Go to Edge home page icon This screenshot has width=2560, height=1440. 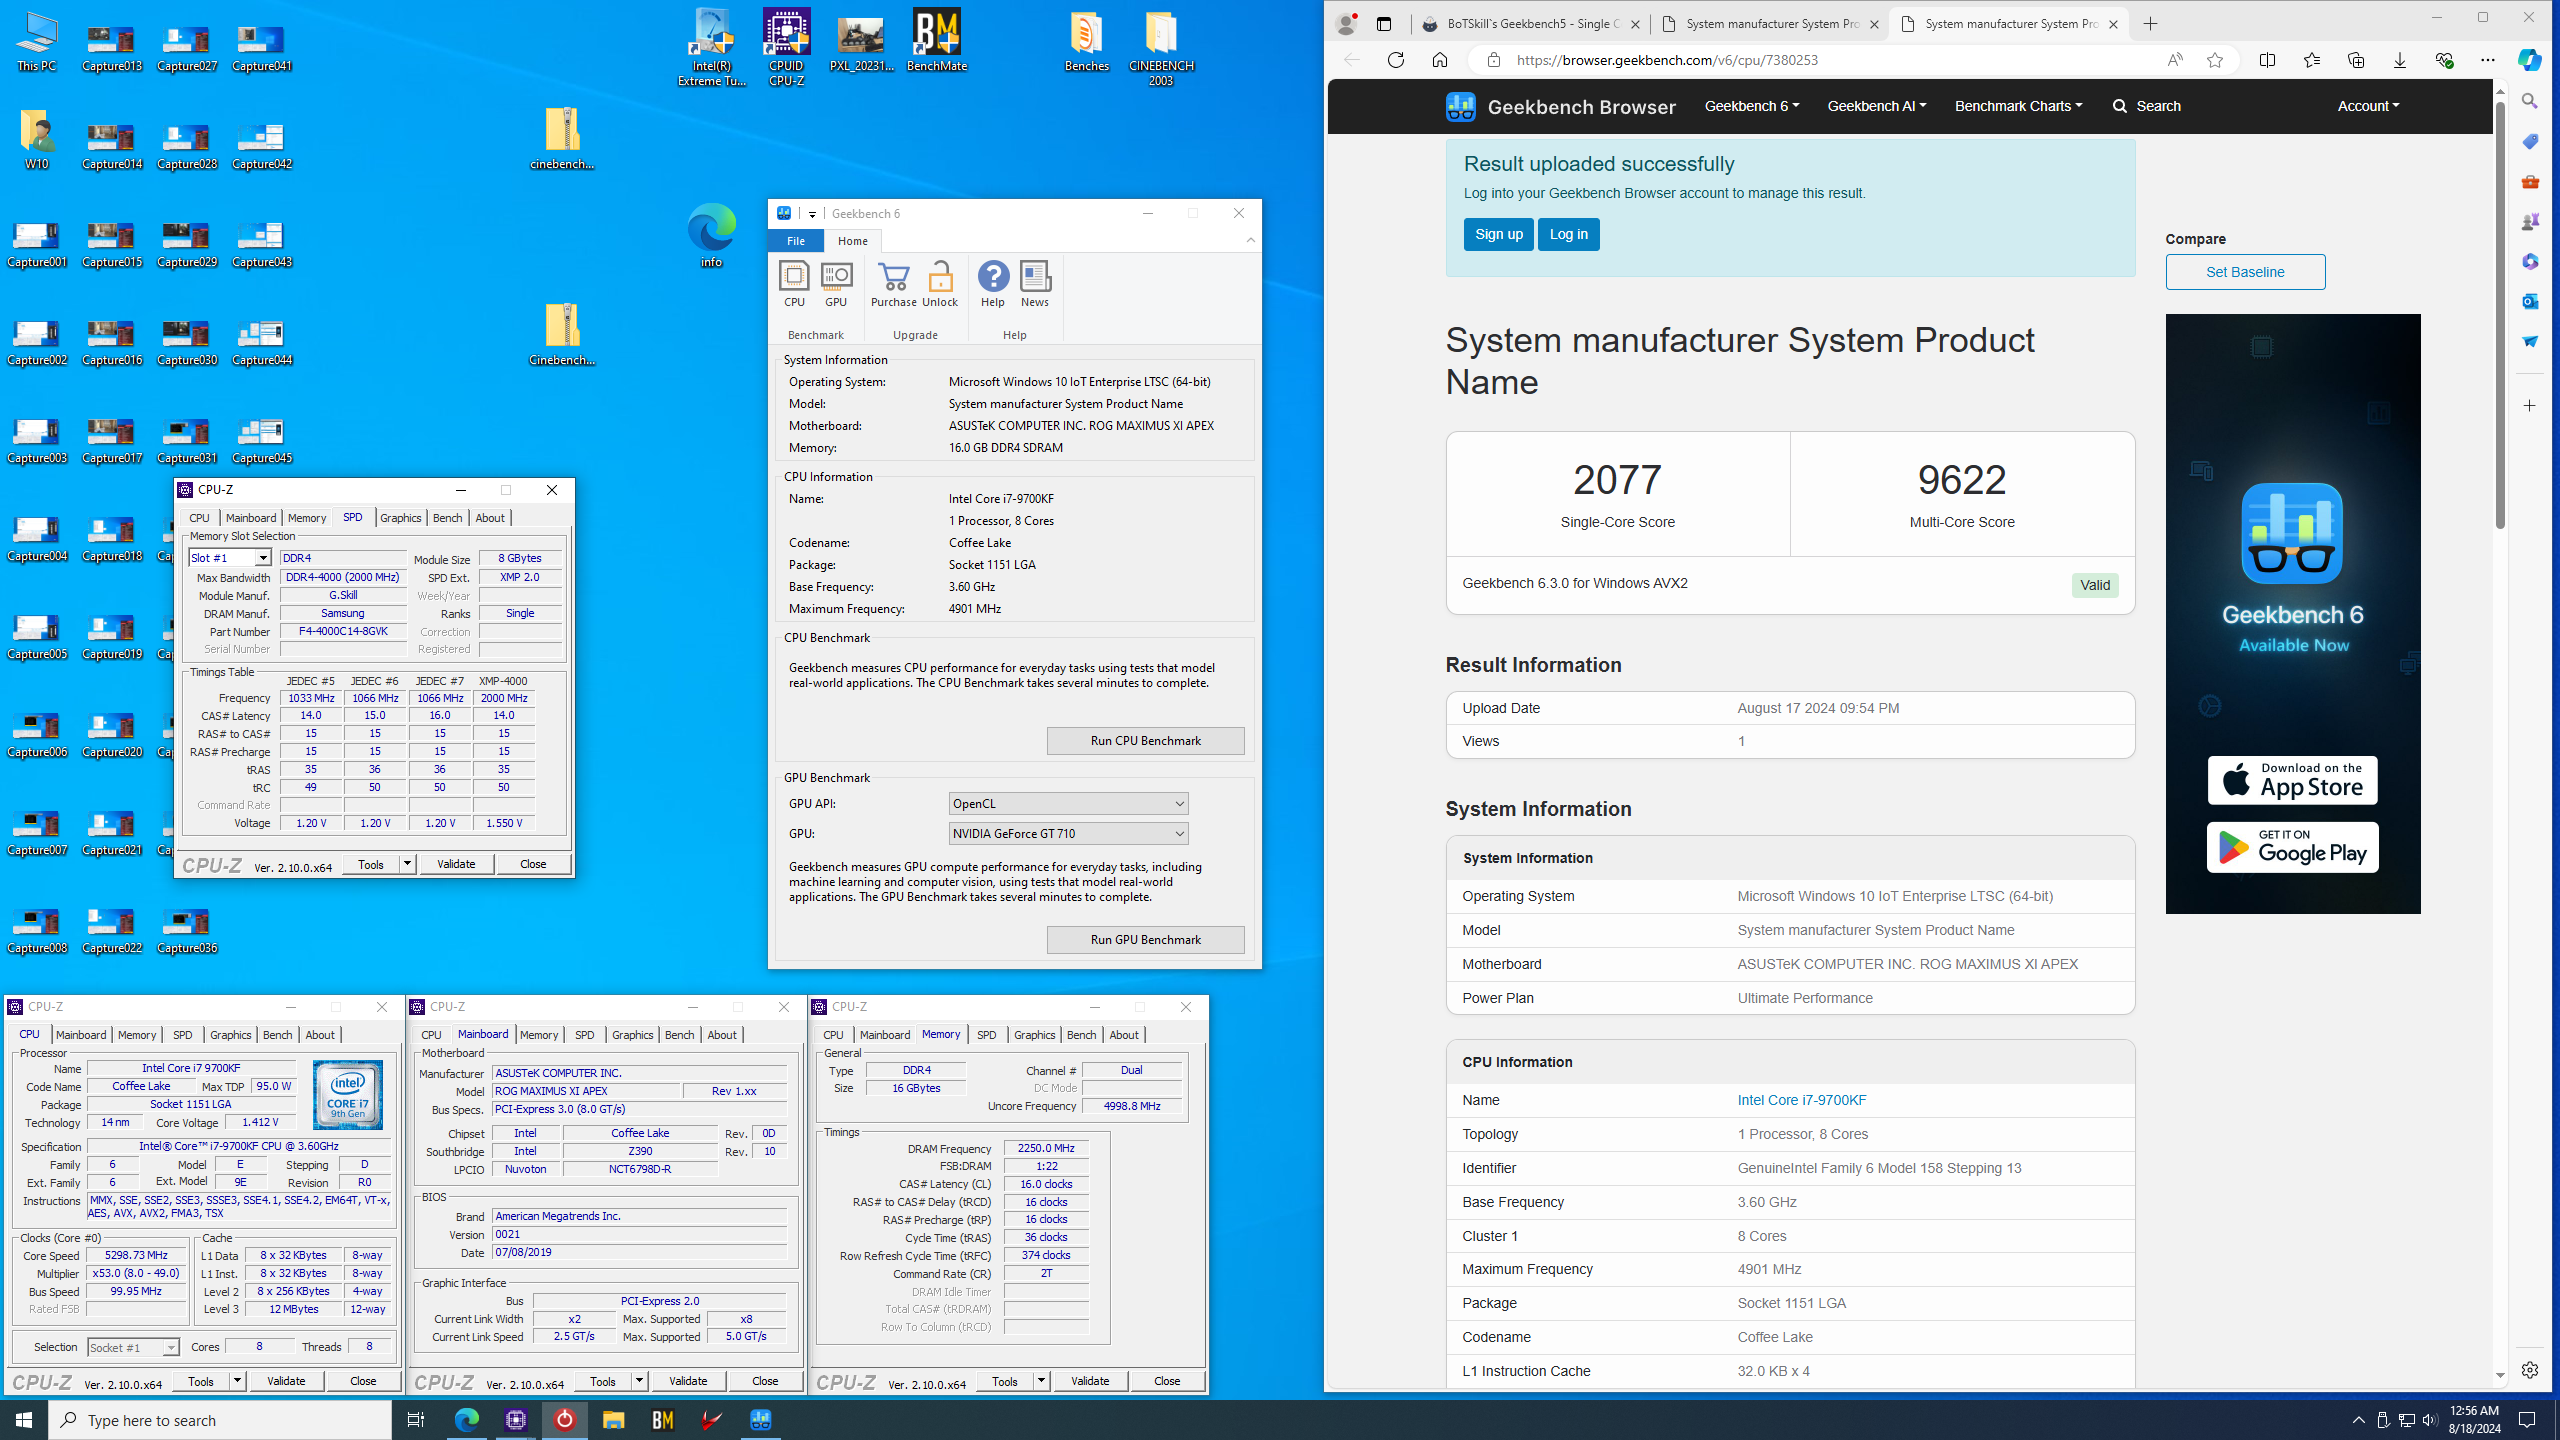pos(1440,60)
